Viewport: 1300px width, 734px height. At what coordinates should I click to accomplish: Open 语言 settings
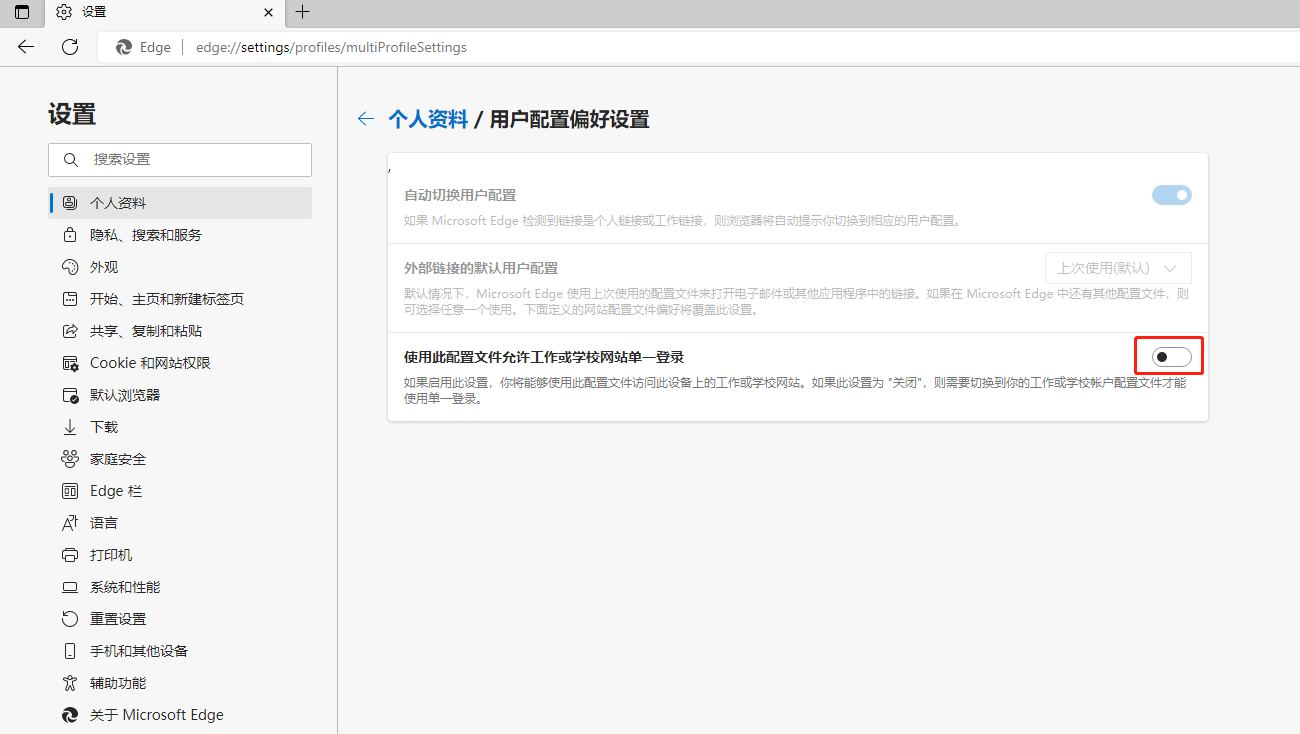(x=180, y=523)
